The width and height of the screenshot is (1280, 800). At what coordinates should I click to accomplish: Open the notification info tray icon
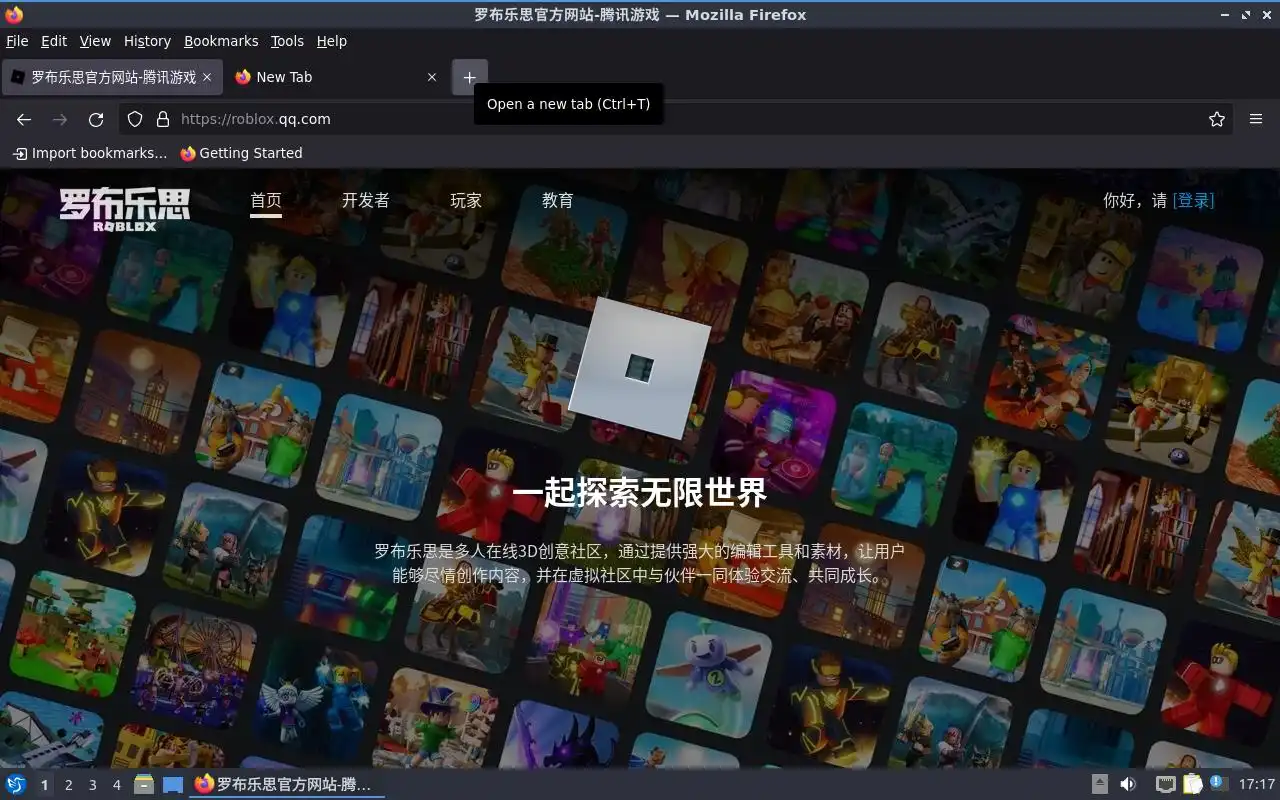coord(1218,784)
